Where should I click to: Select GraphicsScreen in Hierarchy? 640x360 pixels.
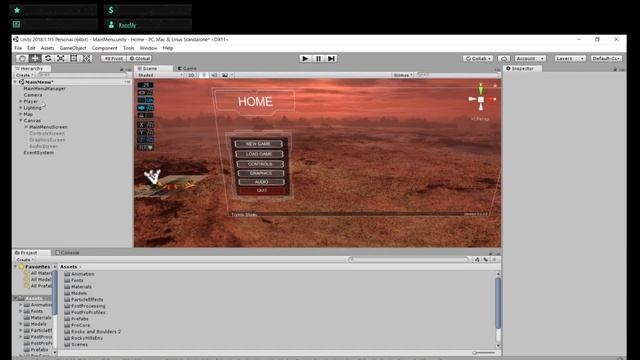coord(47,140)
